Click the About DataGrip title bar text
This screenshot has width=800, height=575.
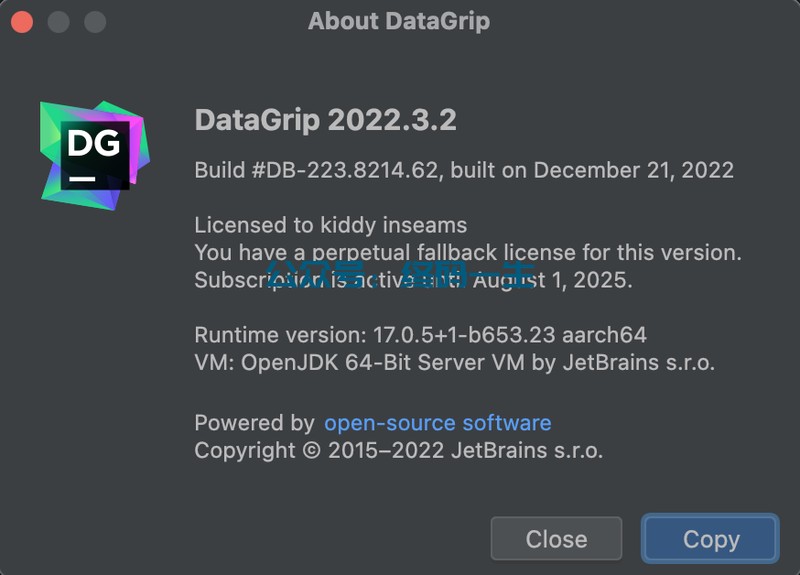point(399,21)
